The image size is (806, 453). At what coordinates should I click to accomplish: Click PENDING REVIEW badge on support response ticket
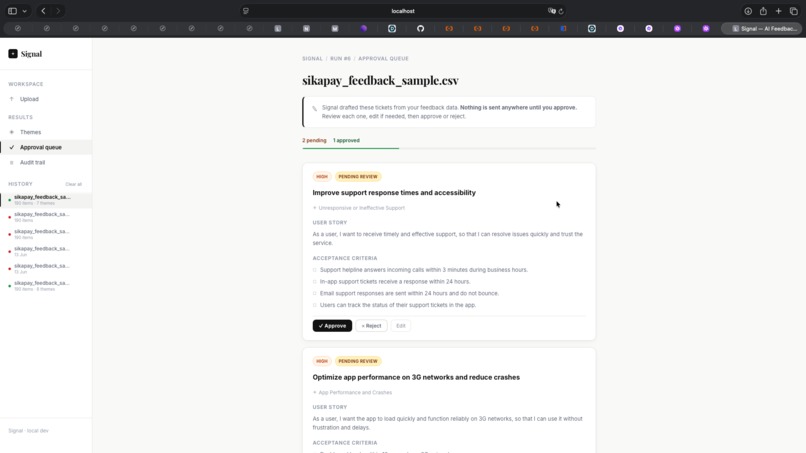pyautogui.click(x=358, y=176)
